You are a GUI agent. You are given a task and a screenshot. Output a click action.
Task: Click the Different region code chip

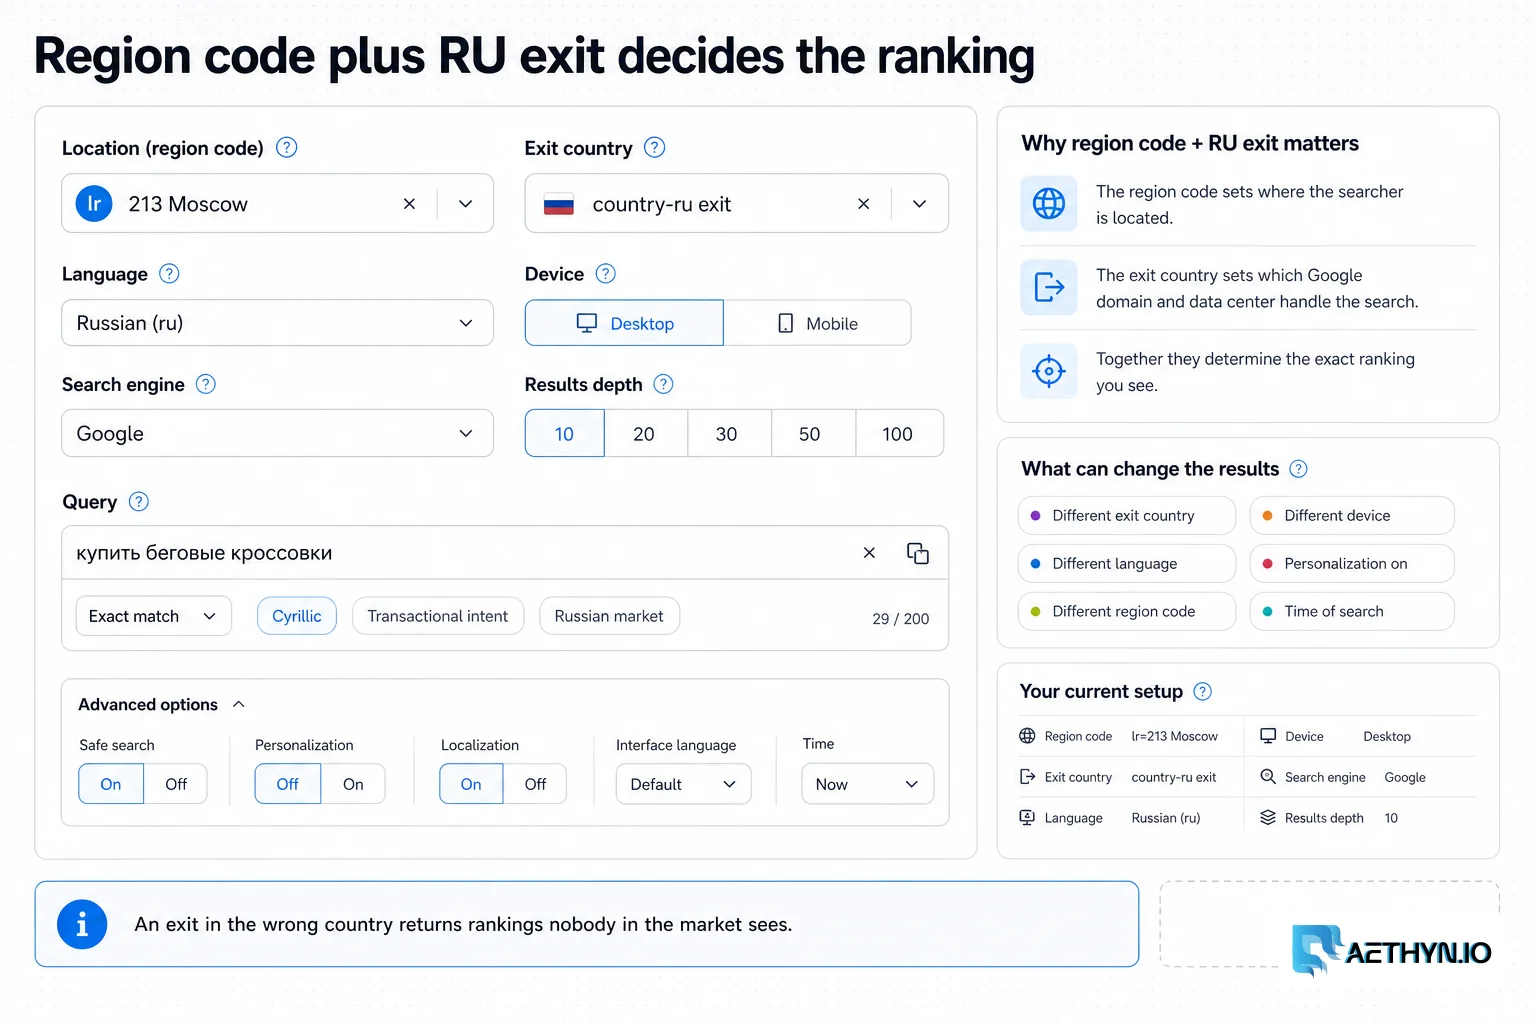[1127, 611]
